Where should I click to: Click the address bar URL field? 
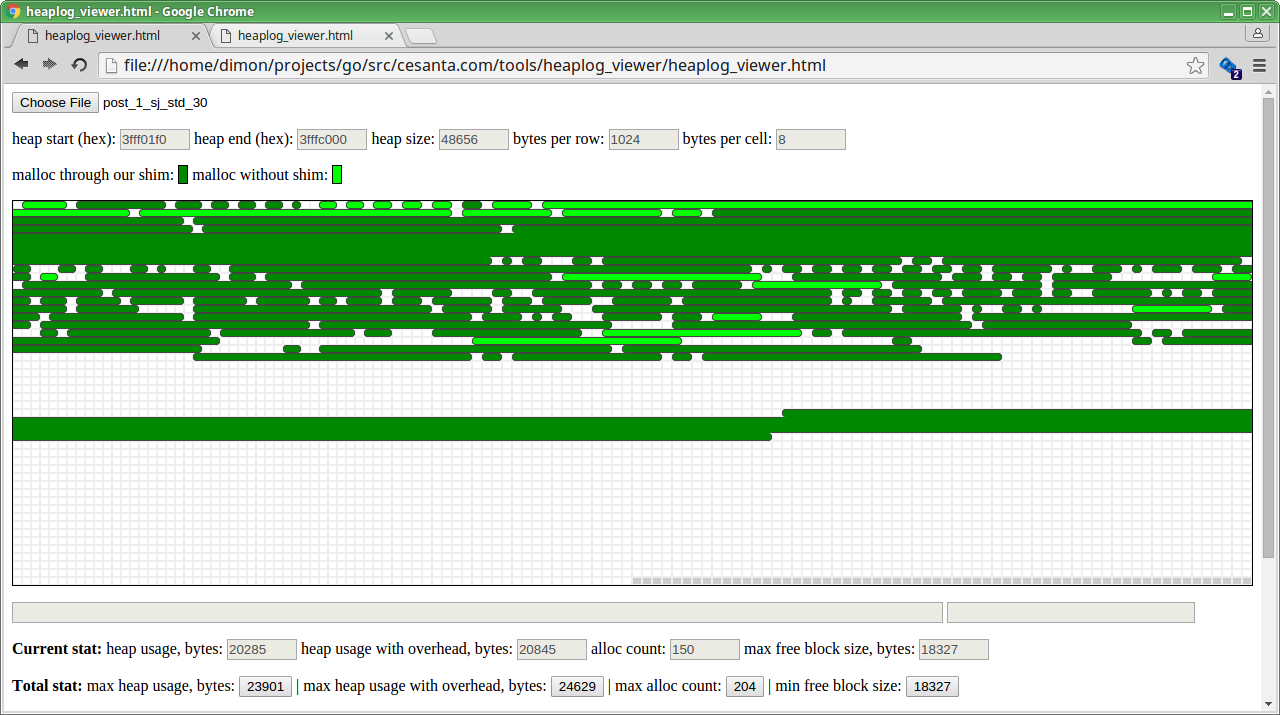click(640, 66)
